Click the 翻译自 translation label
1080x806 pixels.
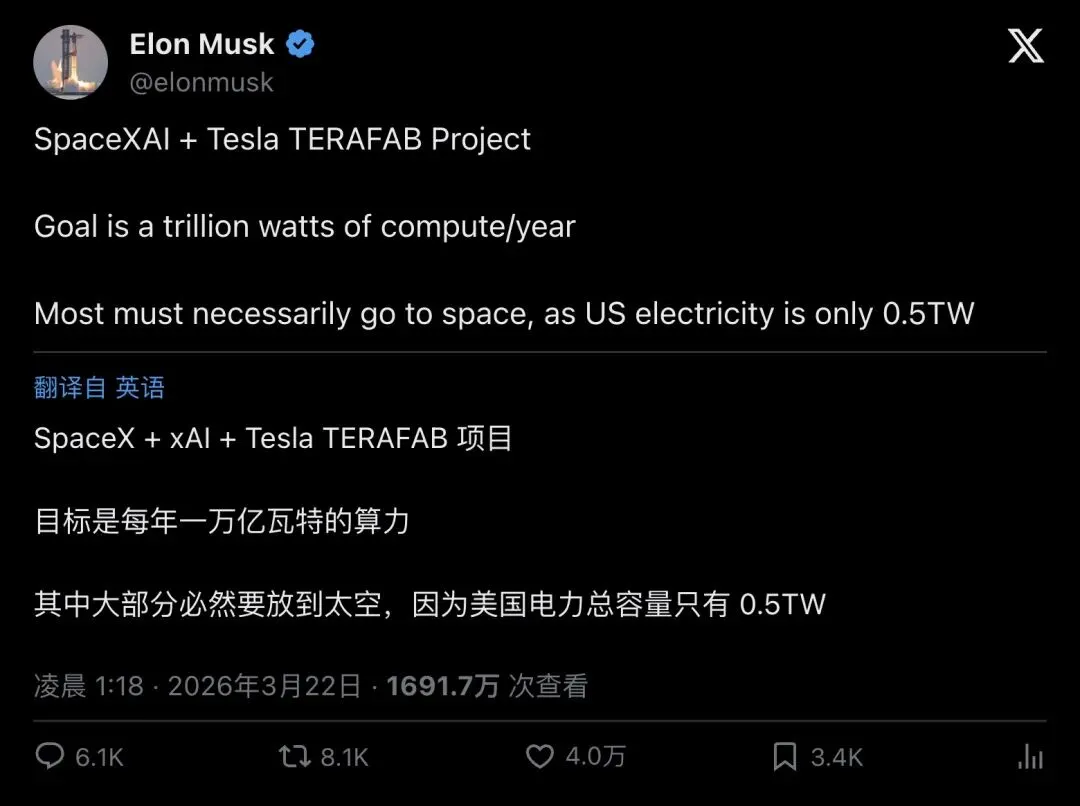click(70, 387)
